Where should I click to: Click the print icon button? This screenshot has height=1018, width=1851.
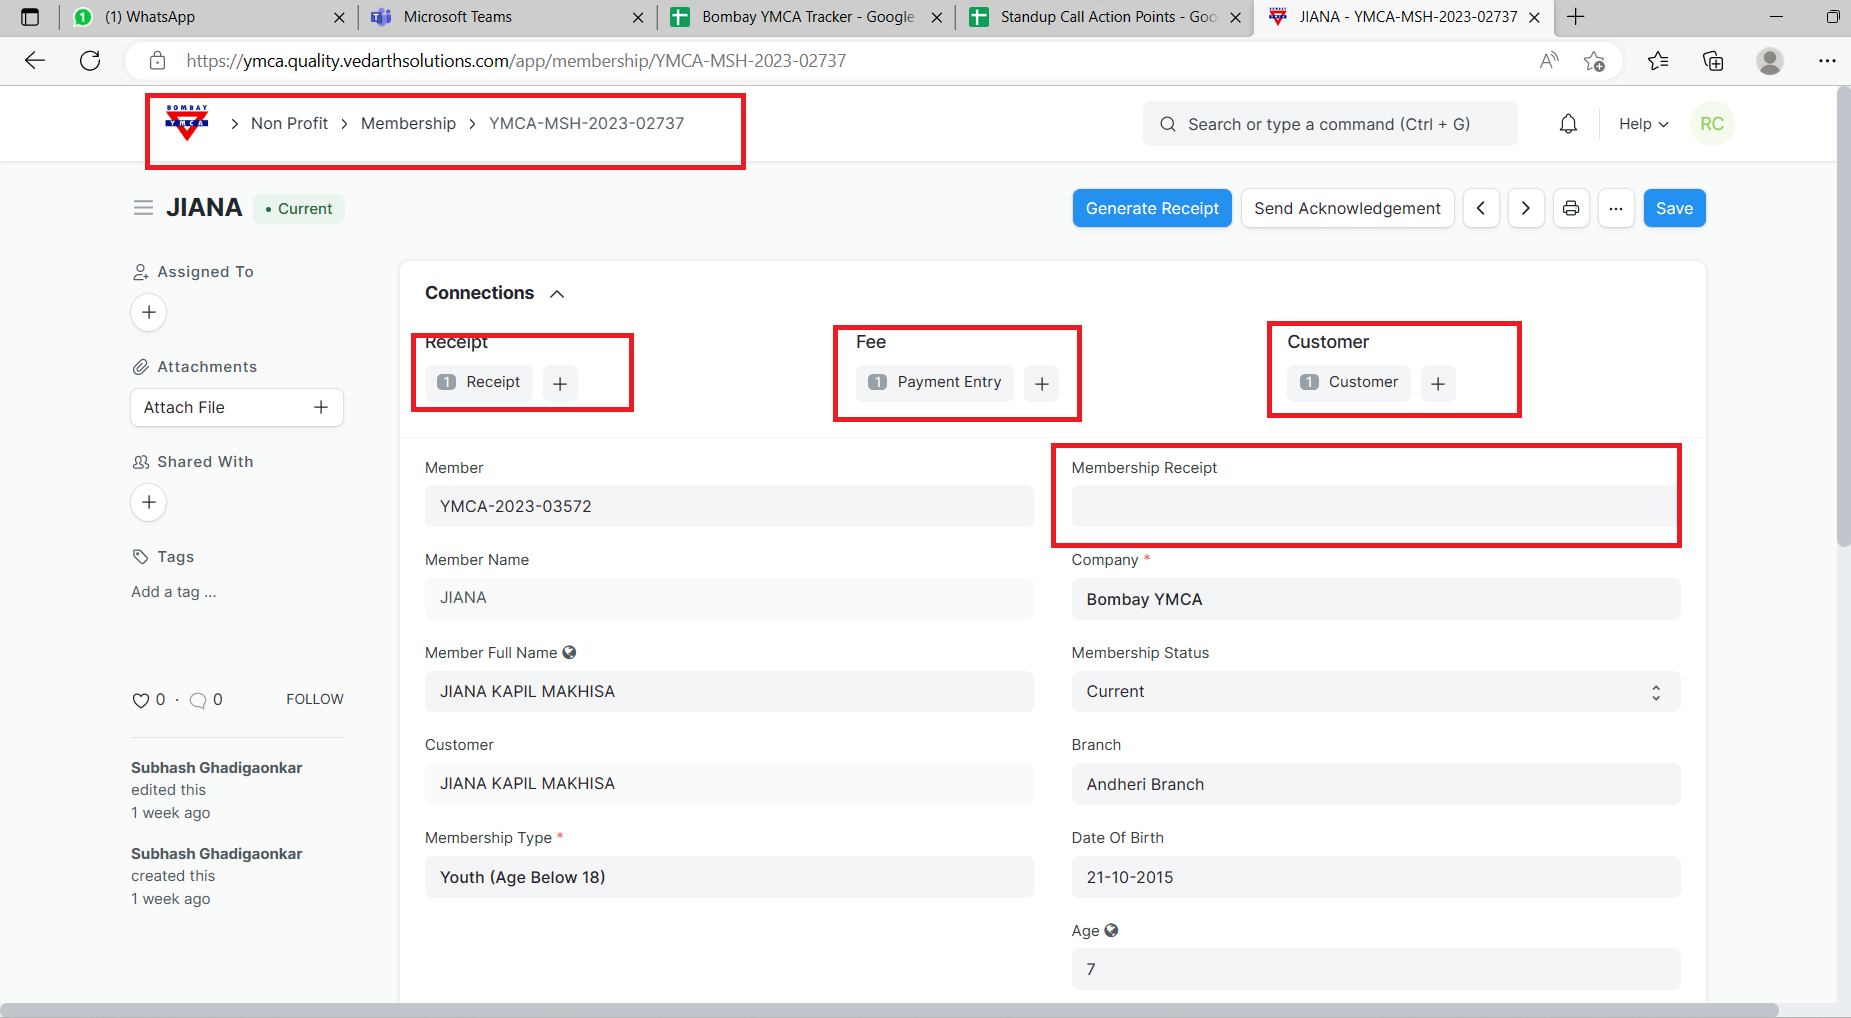coord(1570,208)
